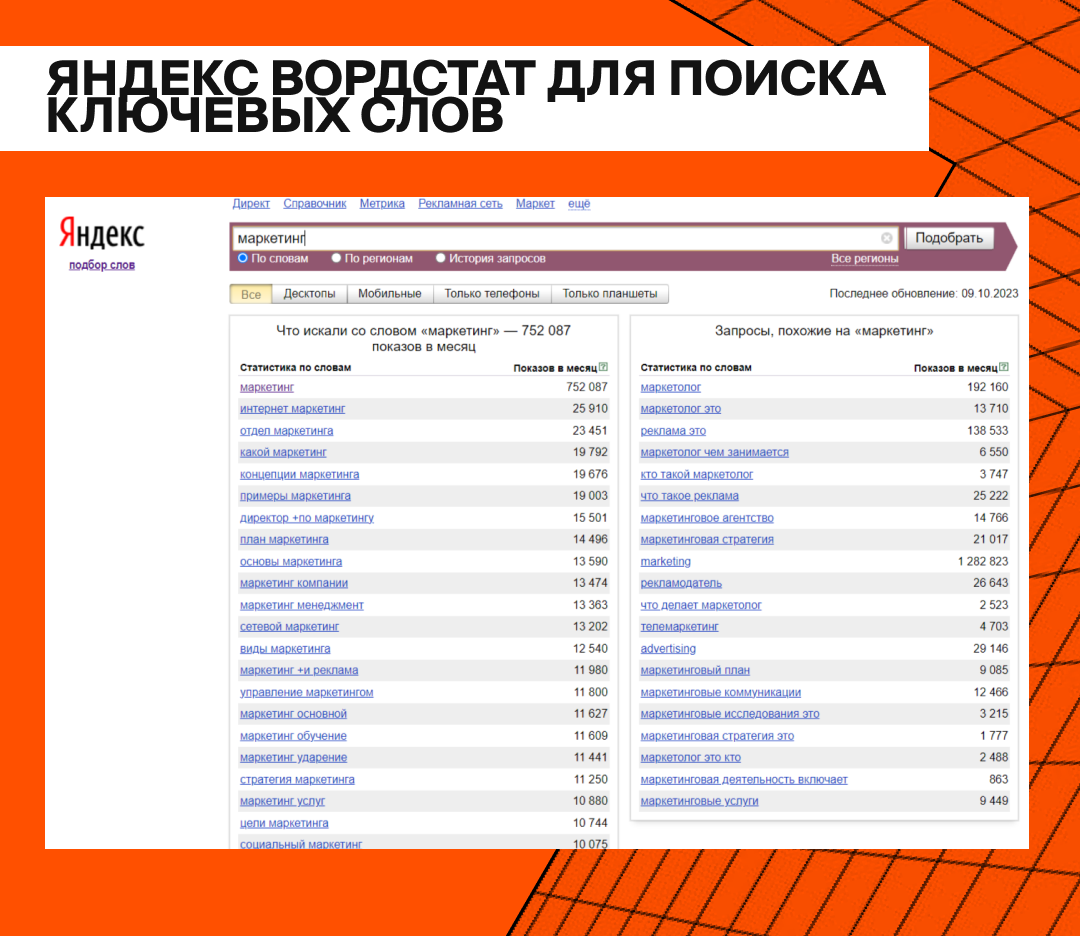This screenshot has height=936, width=1080.
Task: Open the маркетинговые коммуникации link
Action: tap(720, 692)
